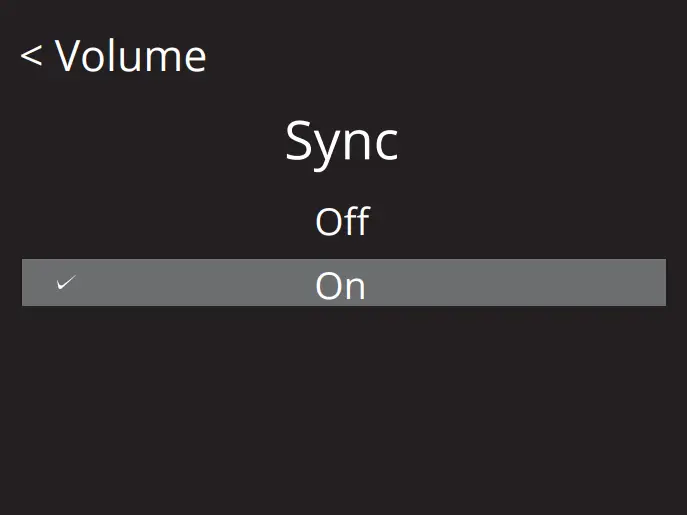Click the back chevron beside Volume

point(31,57)
